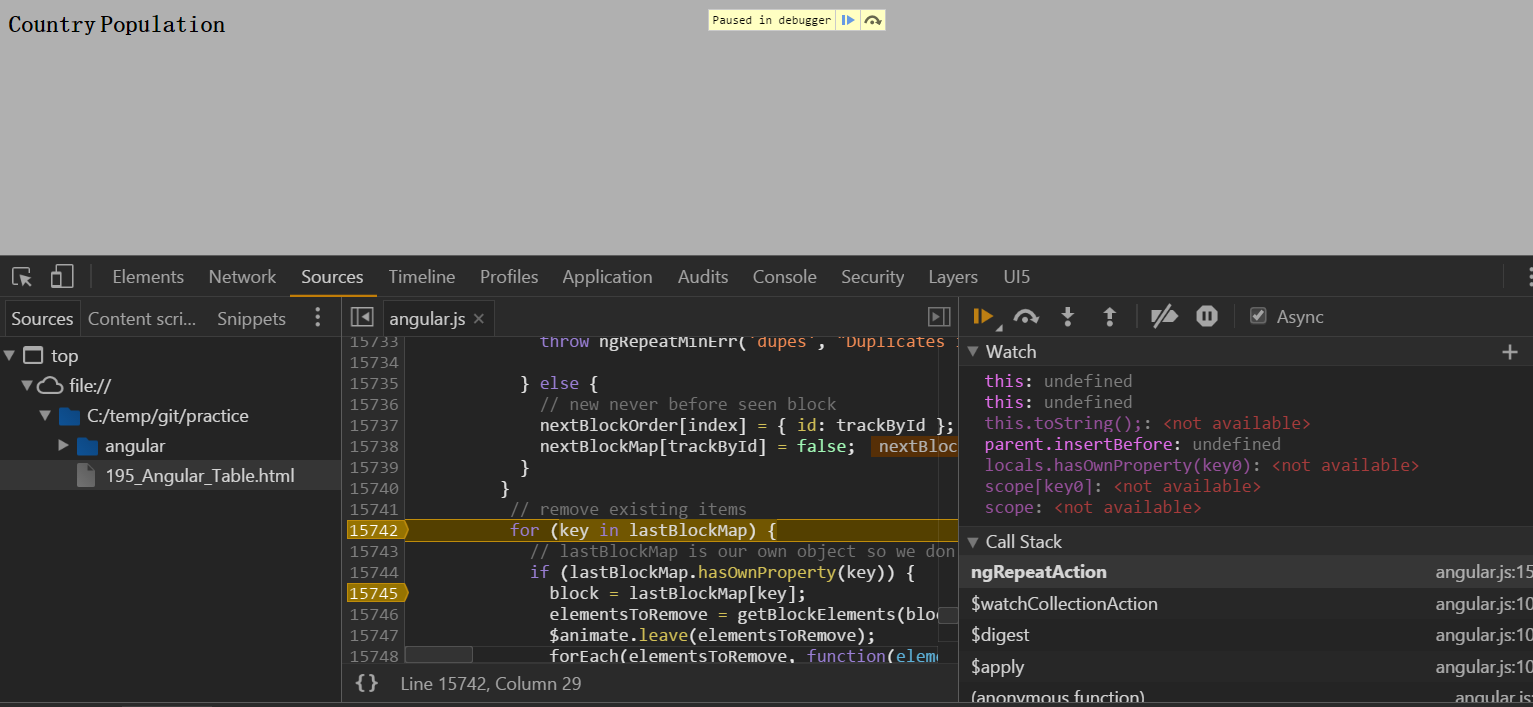Click the Population column header on page
1533x707 pixels.
(162, 25)
